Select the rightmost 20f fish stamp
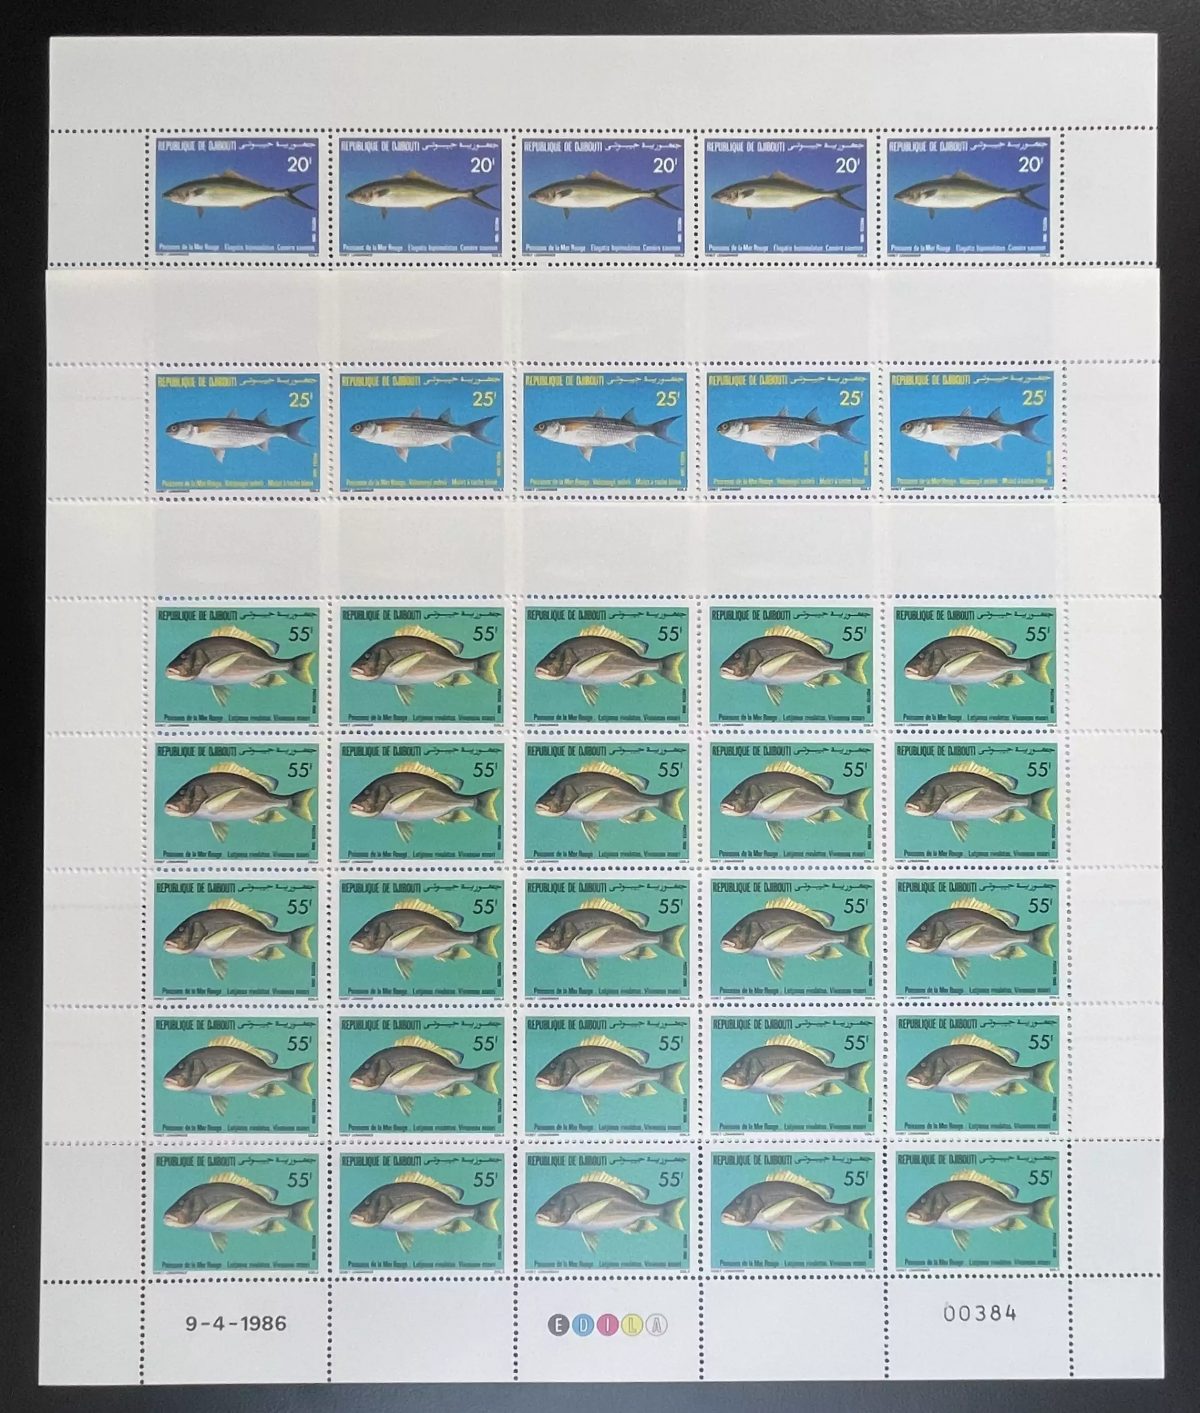The height and width of the screenshot is (1413, 1200). pos(969,197)
